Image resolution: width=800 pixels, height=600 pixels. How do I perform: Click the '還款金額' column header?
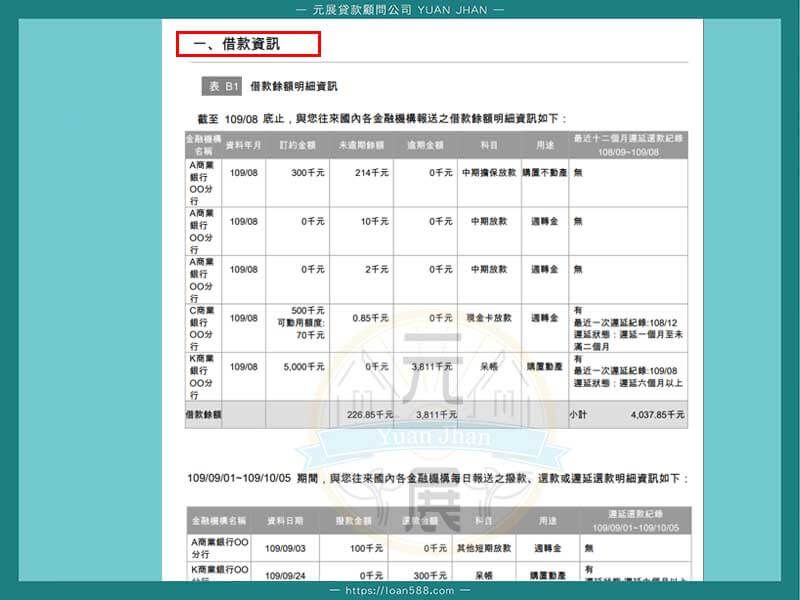420,521
